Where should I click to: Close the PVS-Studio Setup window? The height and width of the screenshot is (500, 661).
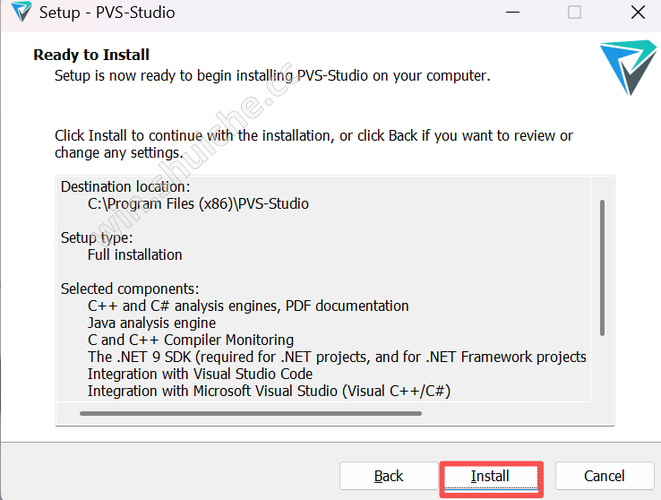[637, 14]
